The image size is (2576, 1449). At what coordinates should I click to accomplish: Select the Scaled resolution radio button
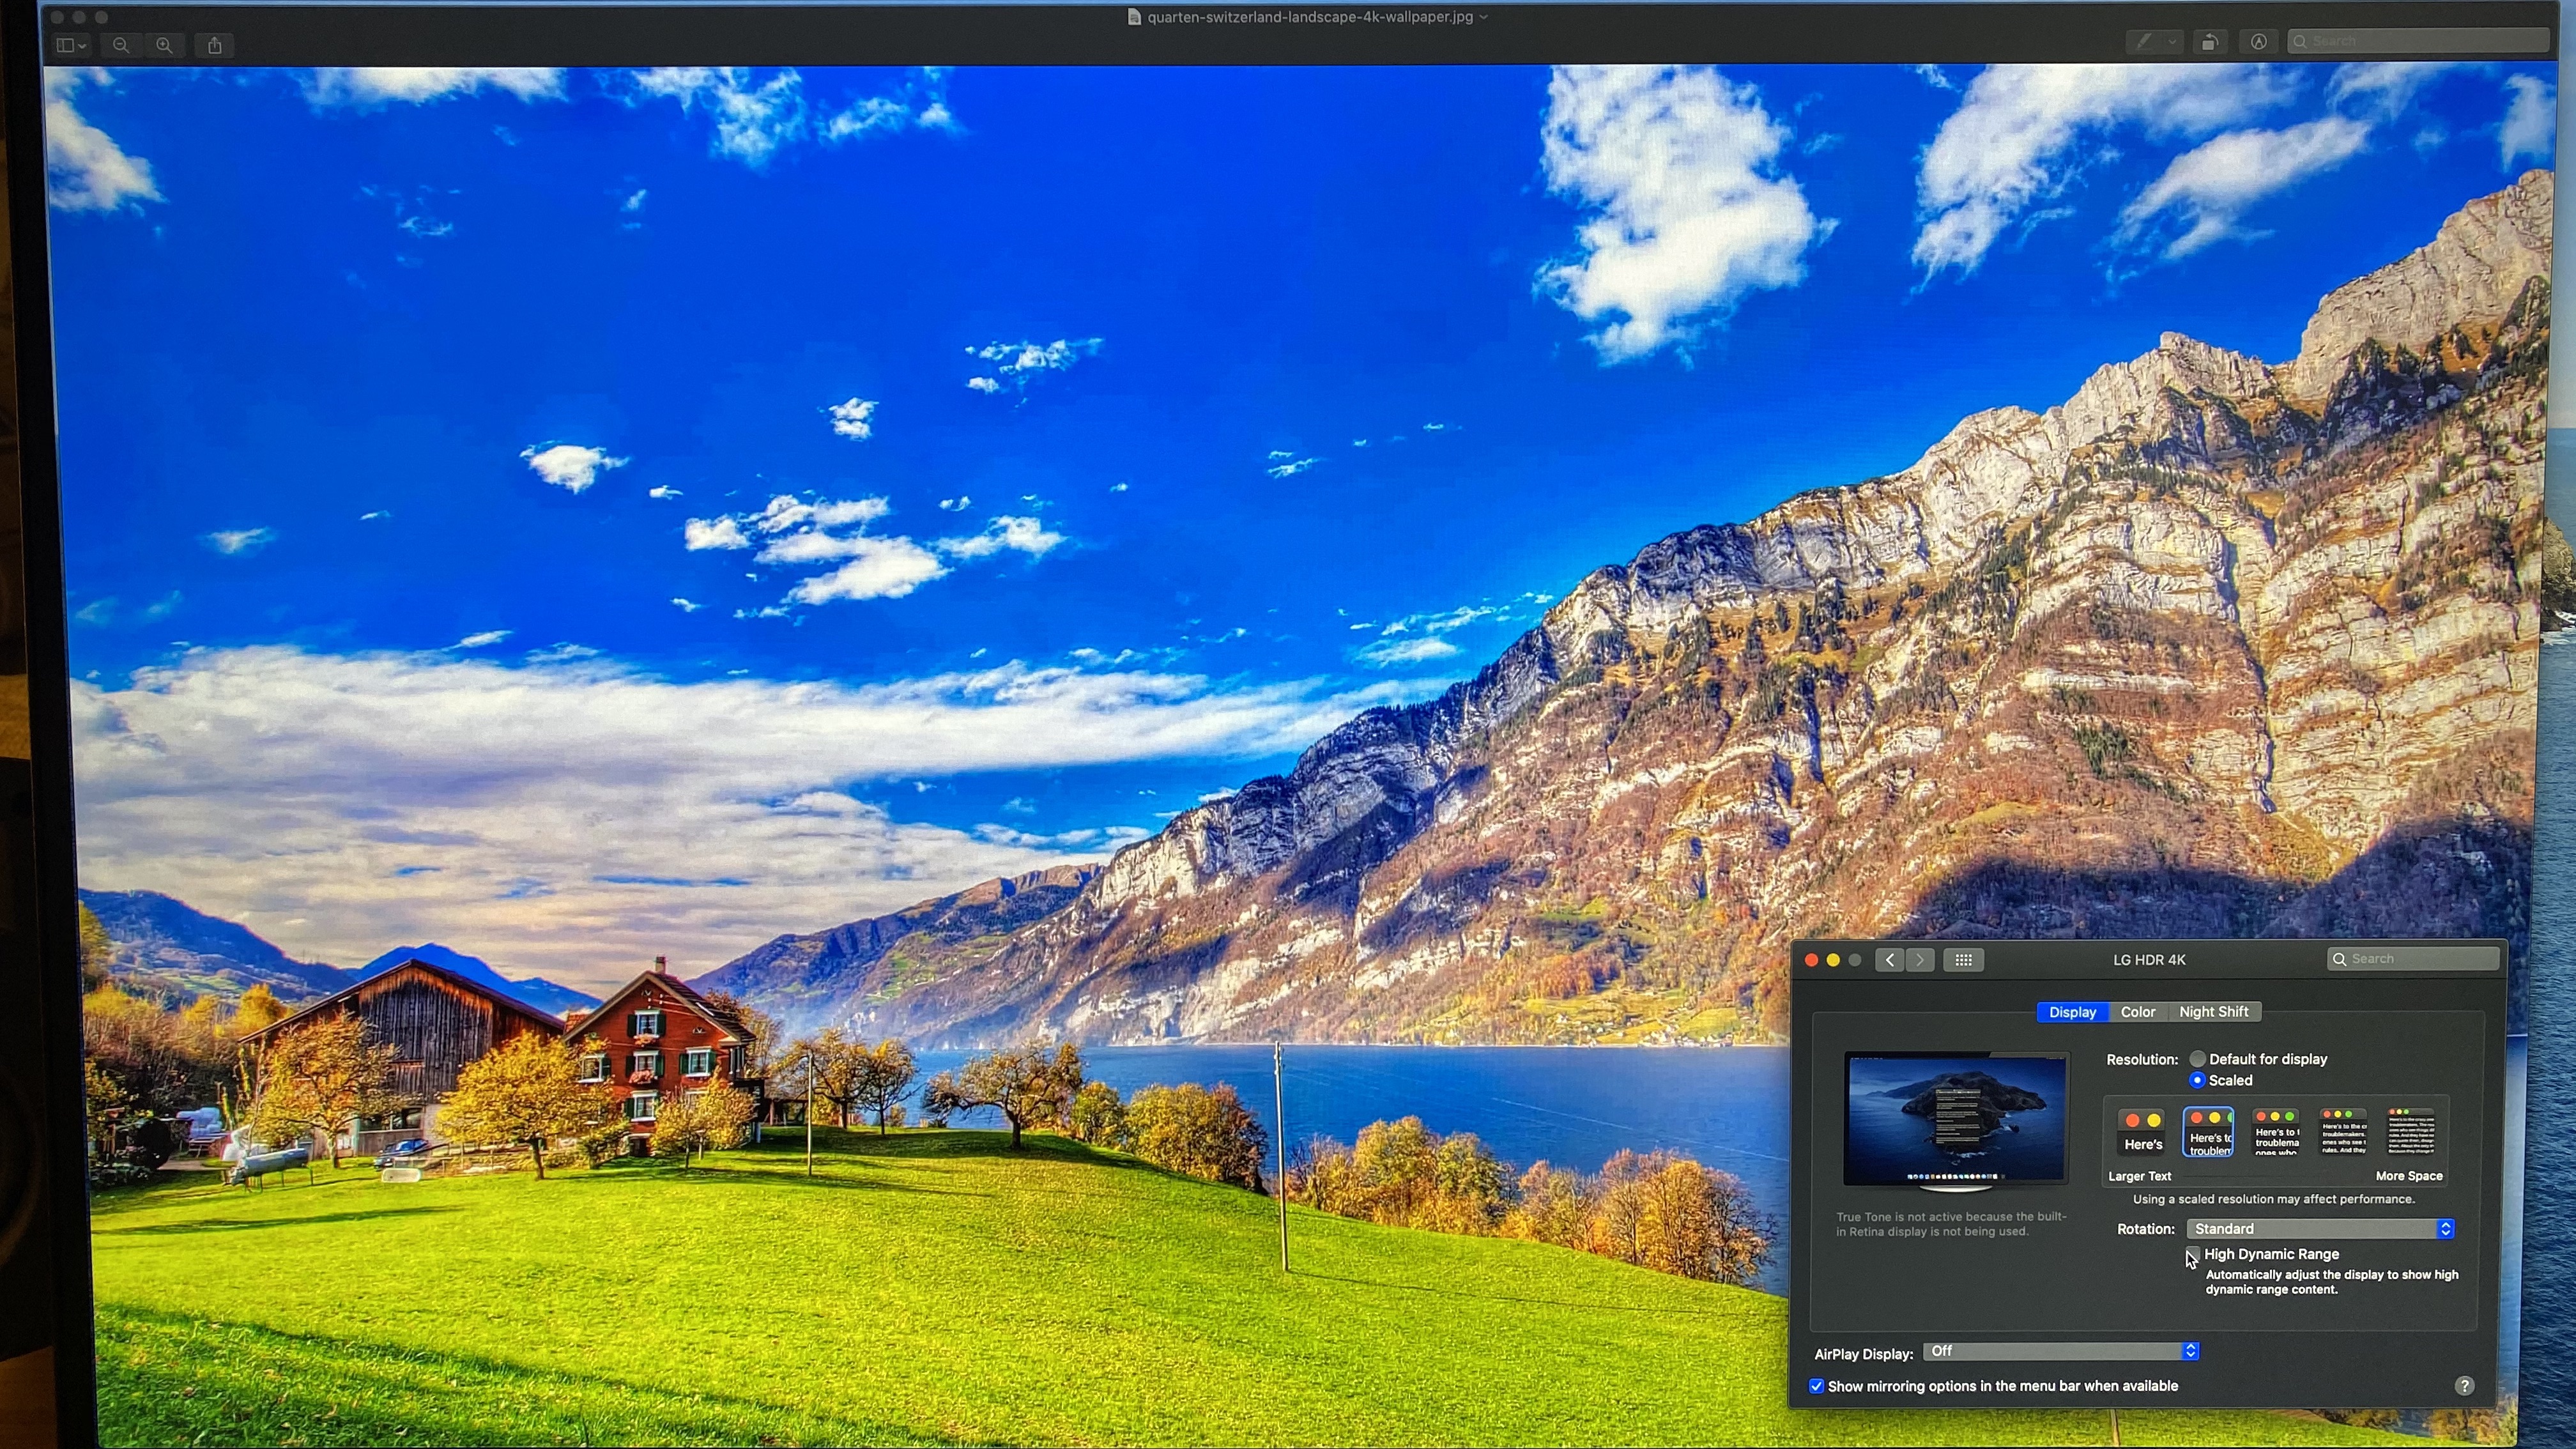[x=2197, y=1080]
